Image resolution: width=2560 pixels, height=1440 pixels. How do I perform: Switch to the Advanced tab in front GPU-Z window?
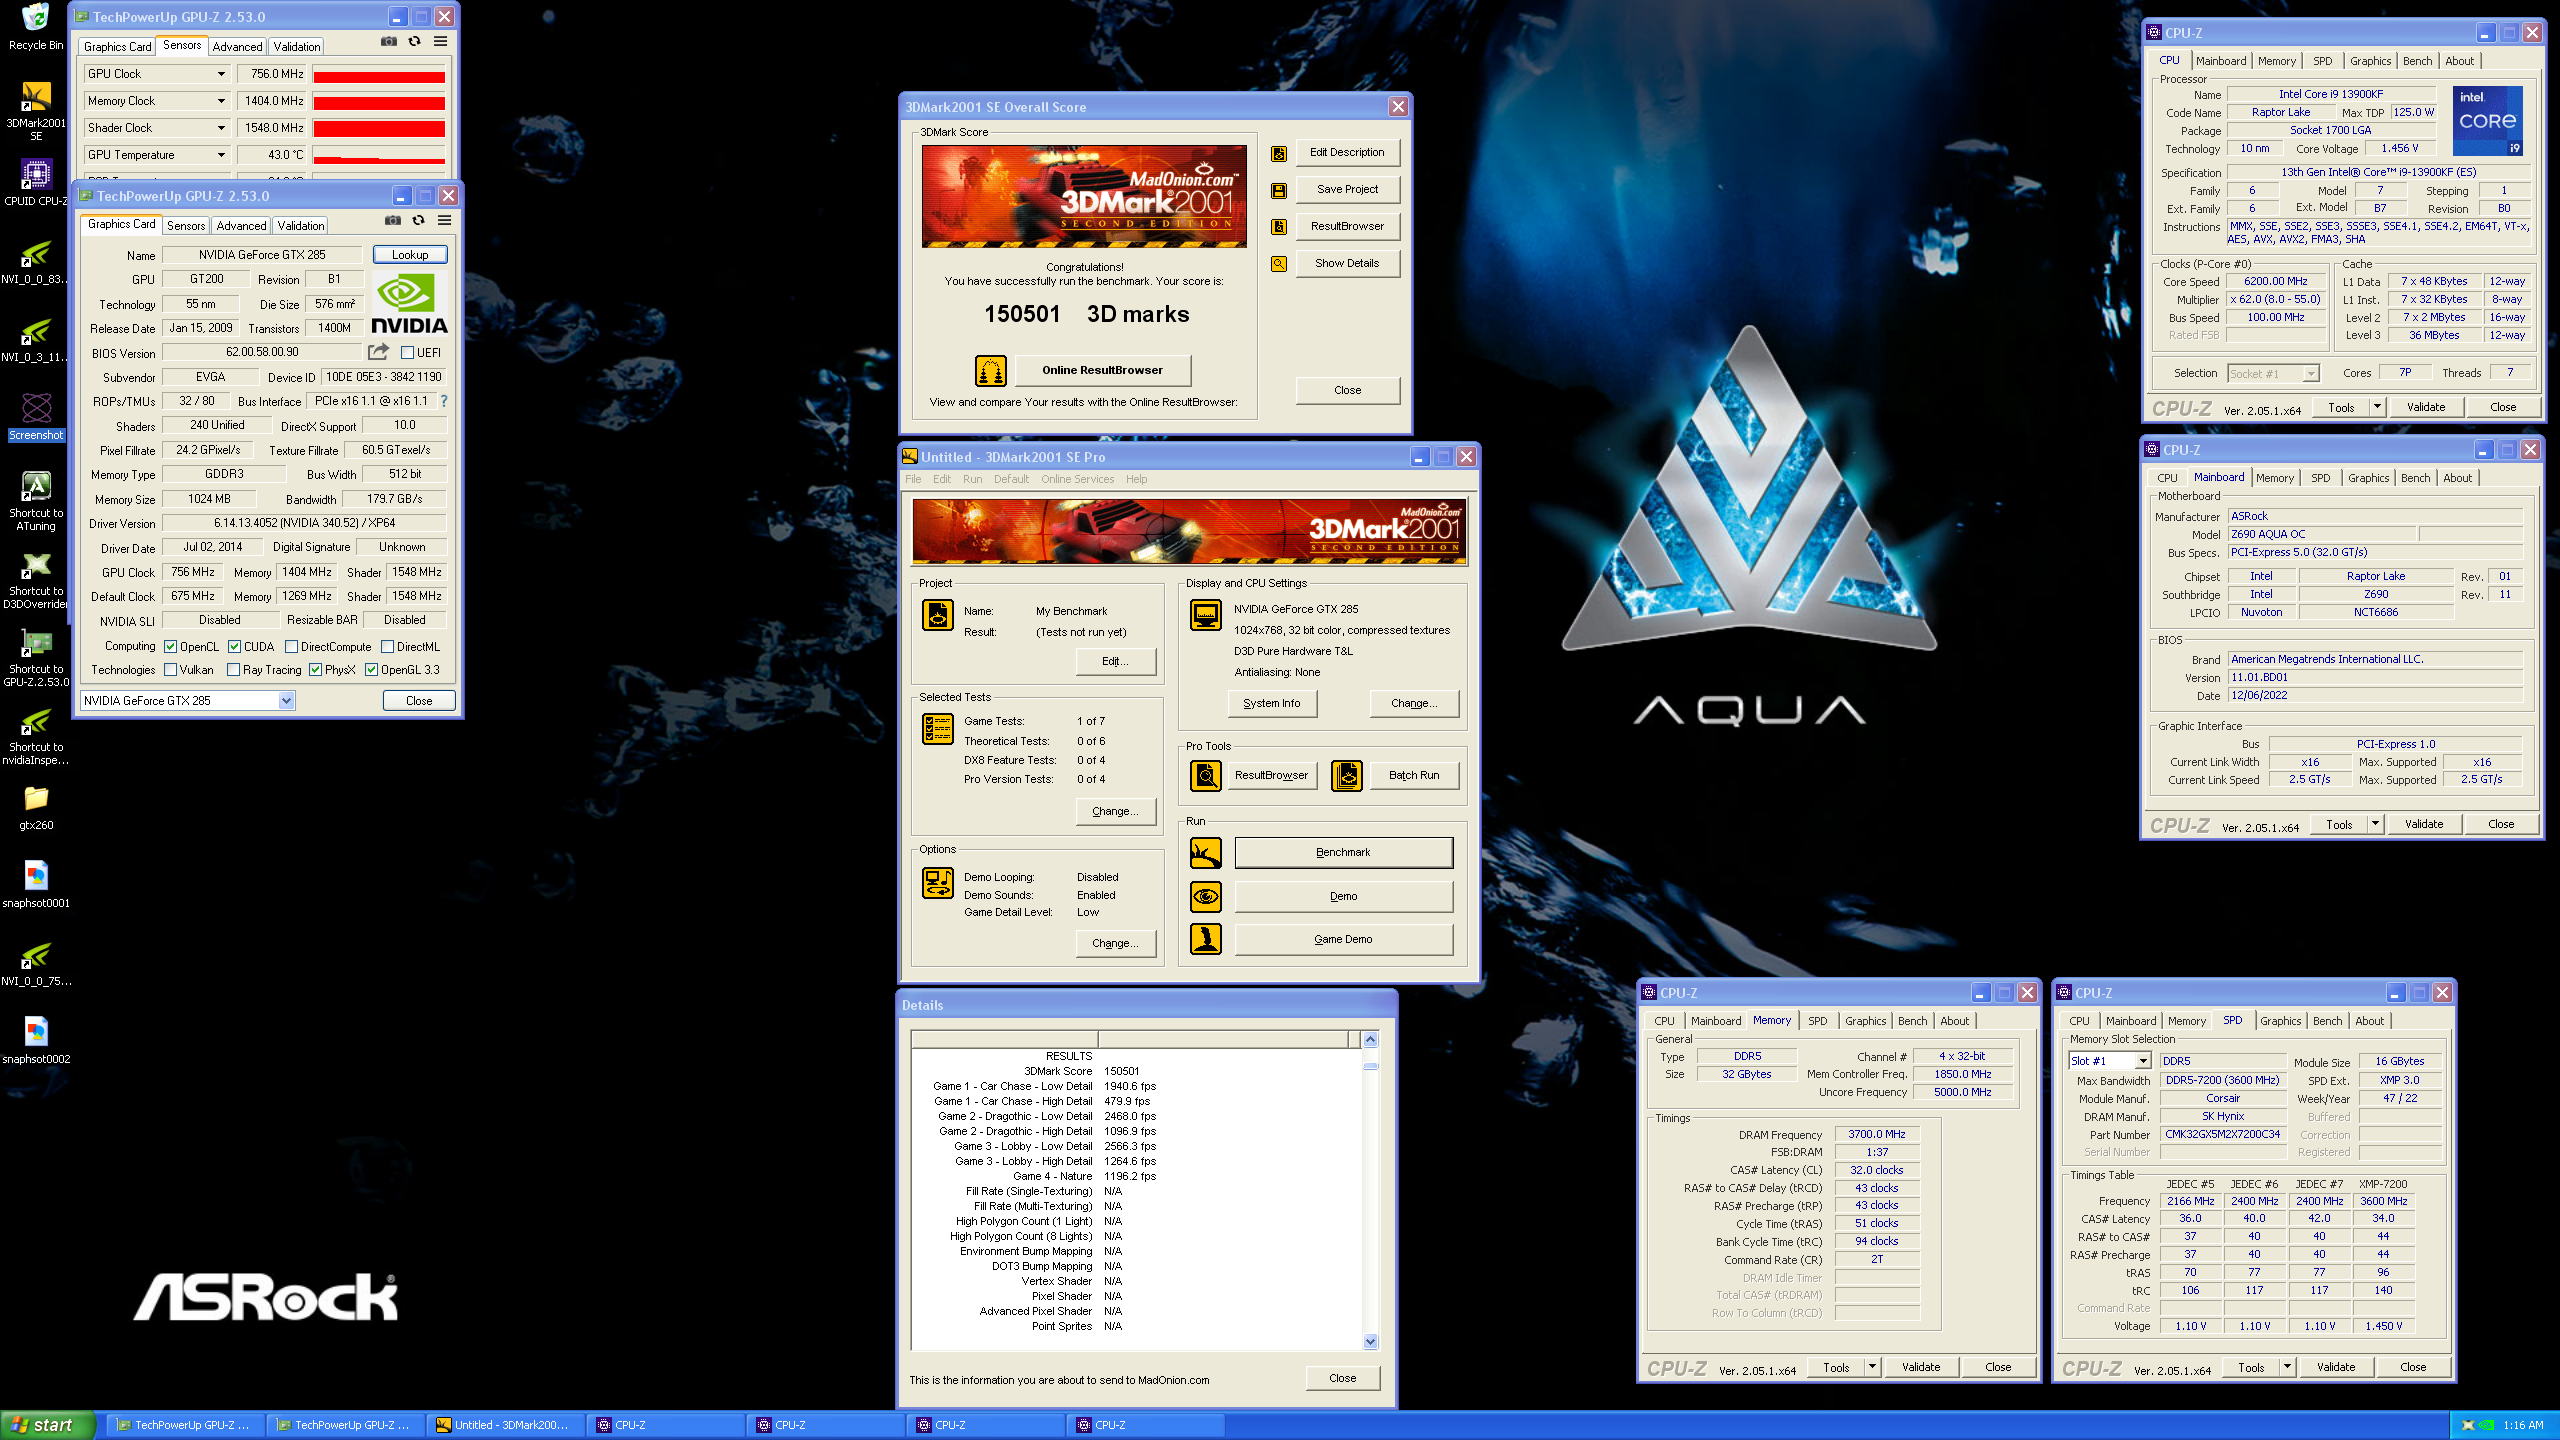(x=241, y=226)
